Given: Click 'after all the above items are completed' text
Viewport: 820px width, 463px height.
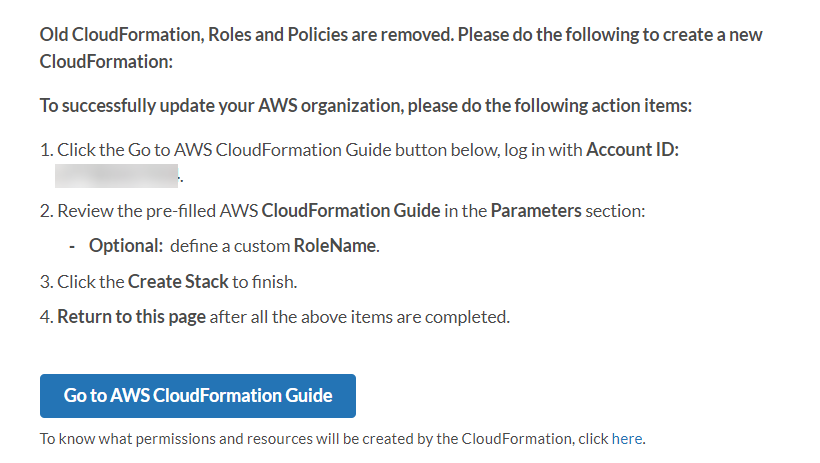Looking at the screenshot, I should [360, 317].
